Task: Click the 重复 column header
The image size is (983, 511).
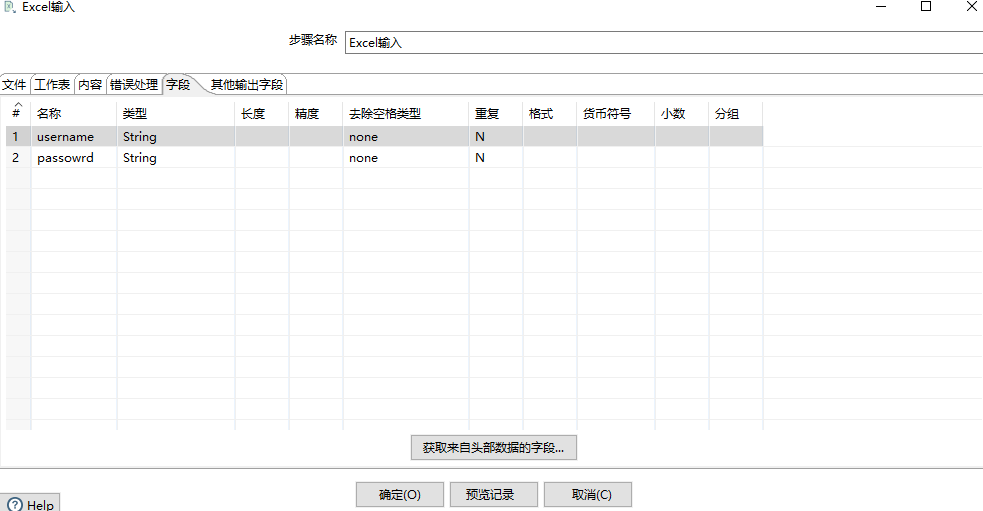Action: click(x=496, y=113)
